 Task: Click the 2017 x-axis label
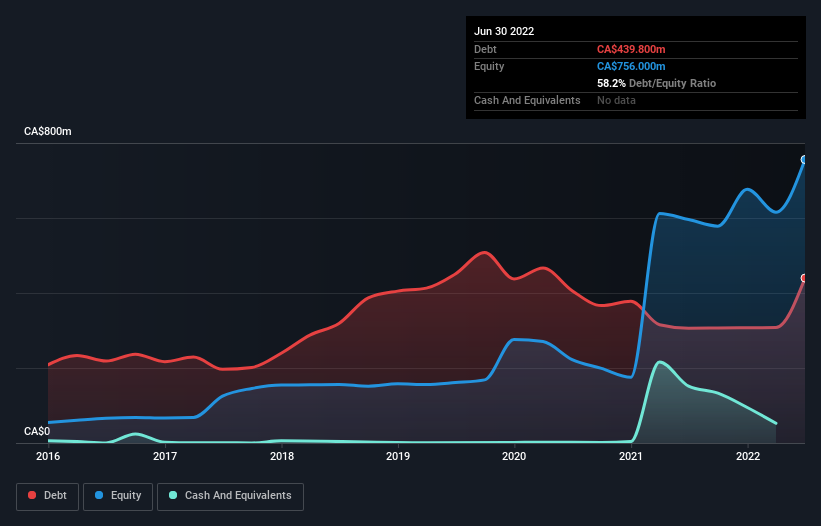pos(165,456)
